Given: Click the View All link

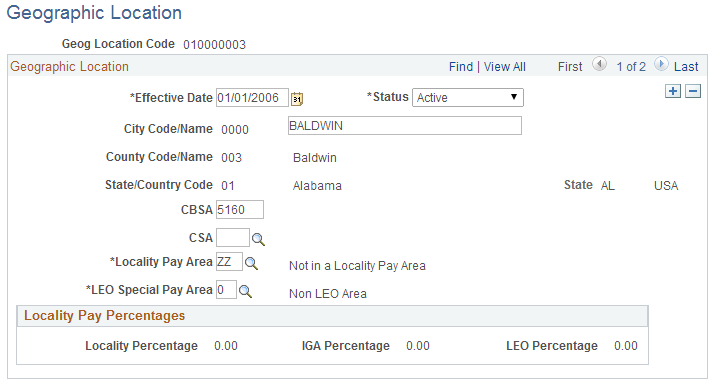Looking at the screenshot, I should (505, 67).
